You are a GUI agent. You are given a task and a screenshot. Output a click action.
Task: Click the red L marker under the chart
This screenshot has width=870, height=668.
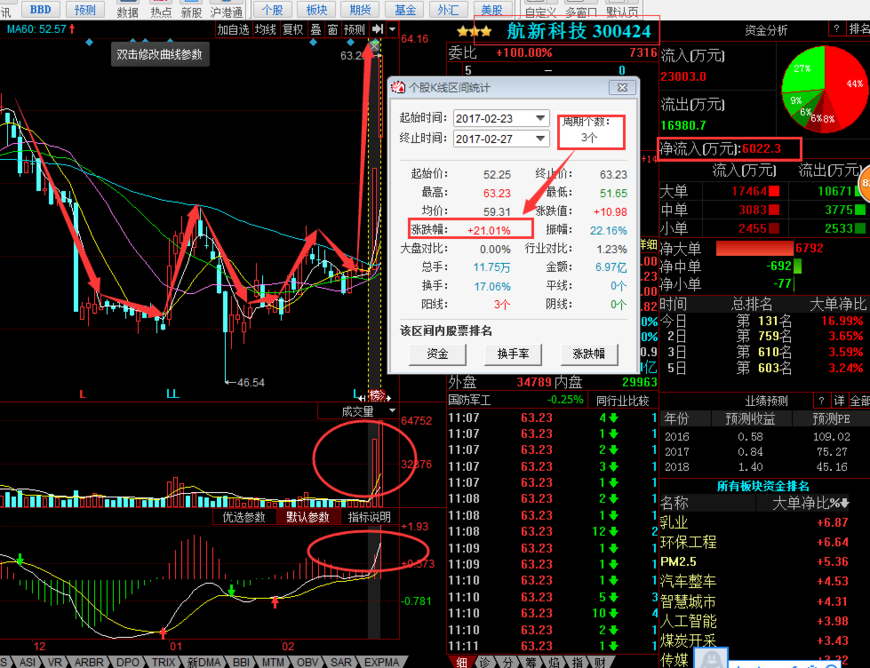82,394
